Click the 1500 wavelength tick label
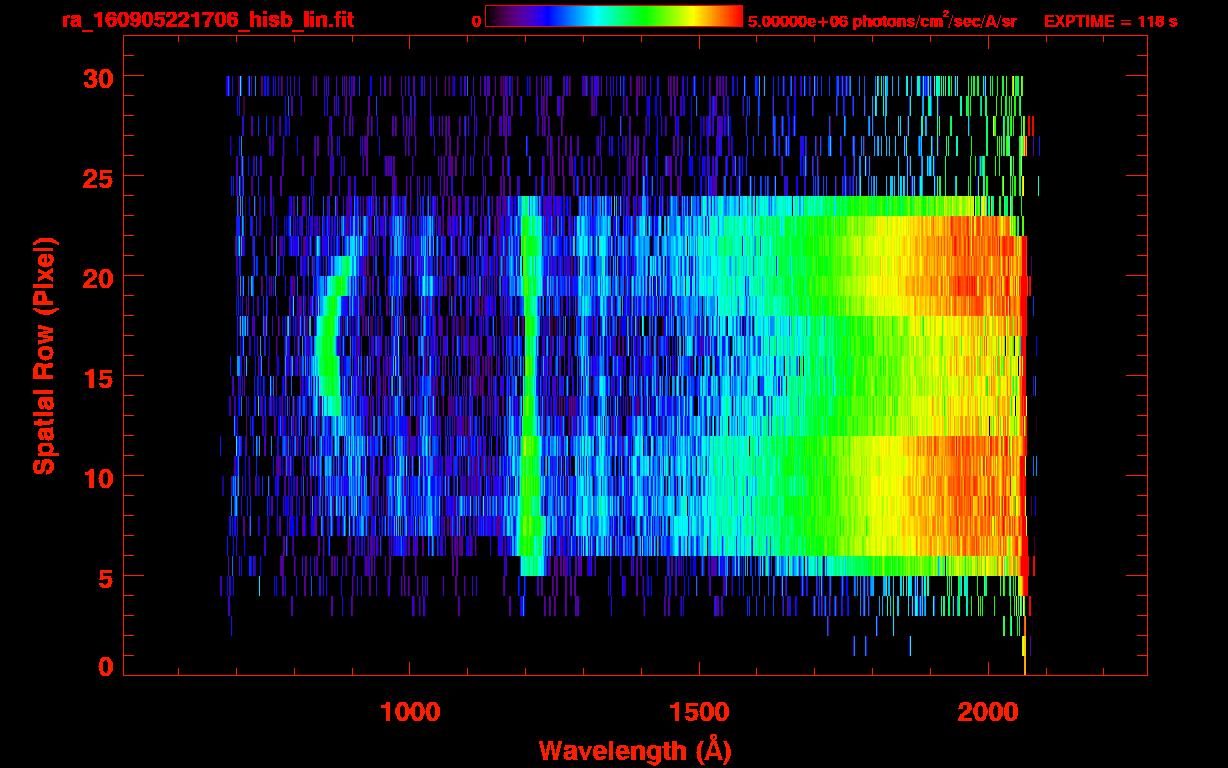This screenshot has height=768, width=1228. 698,712
